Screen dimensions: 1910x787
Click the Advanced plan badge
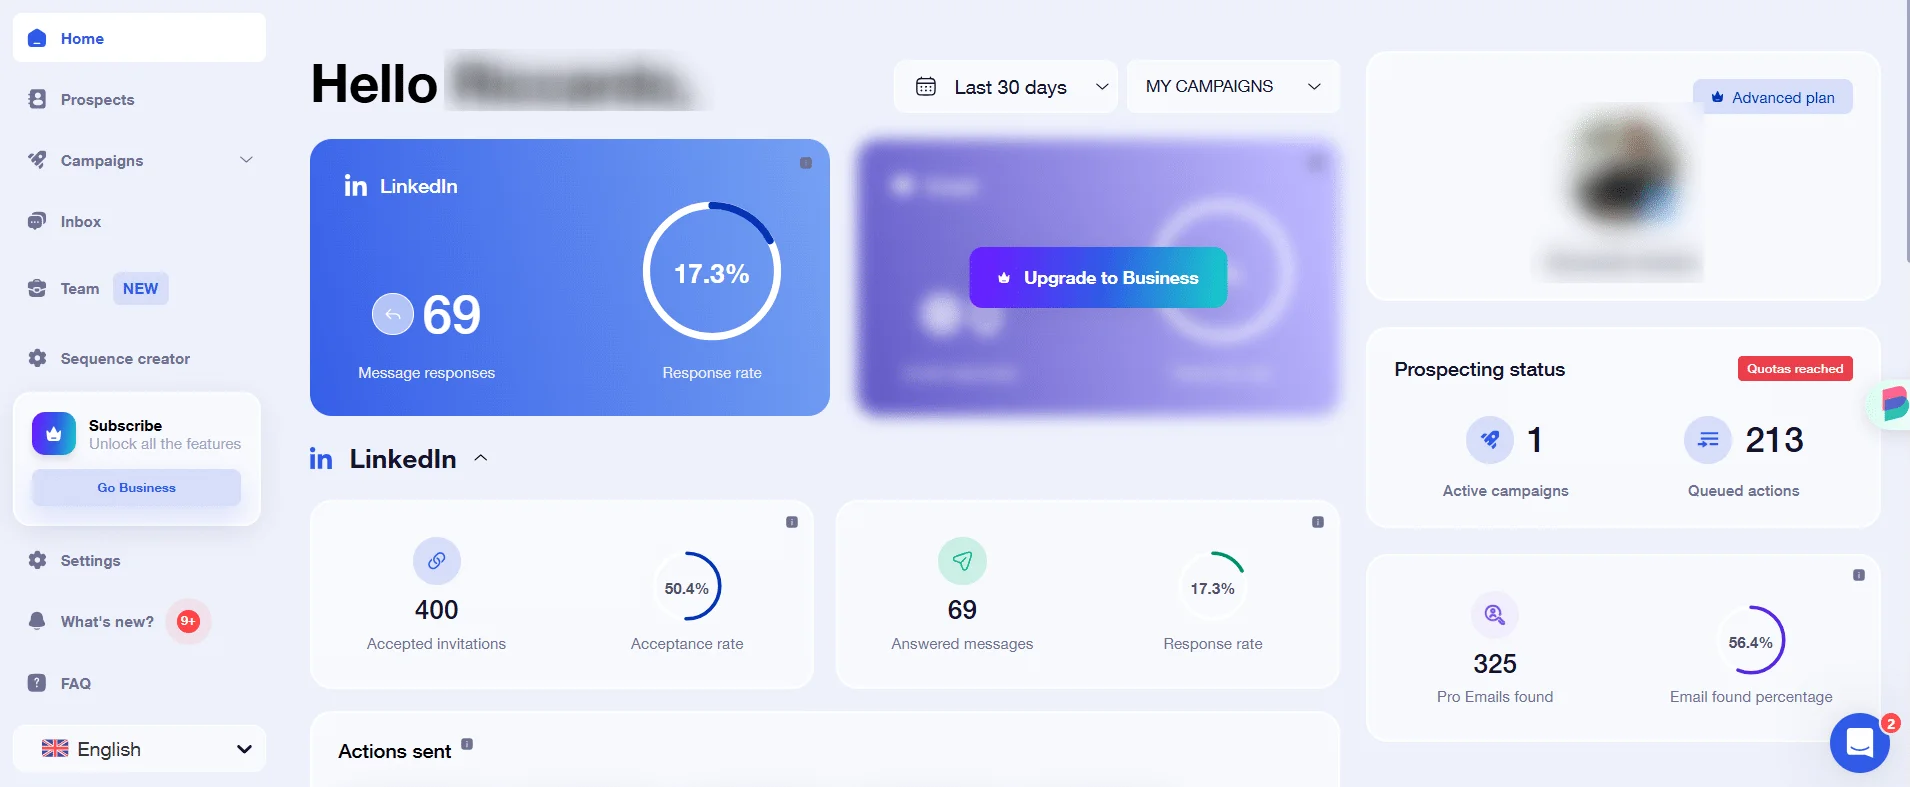click(x=1773, y=97)
